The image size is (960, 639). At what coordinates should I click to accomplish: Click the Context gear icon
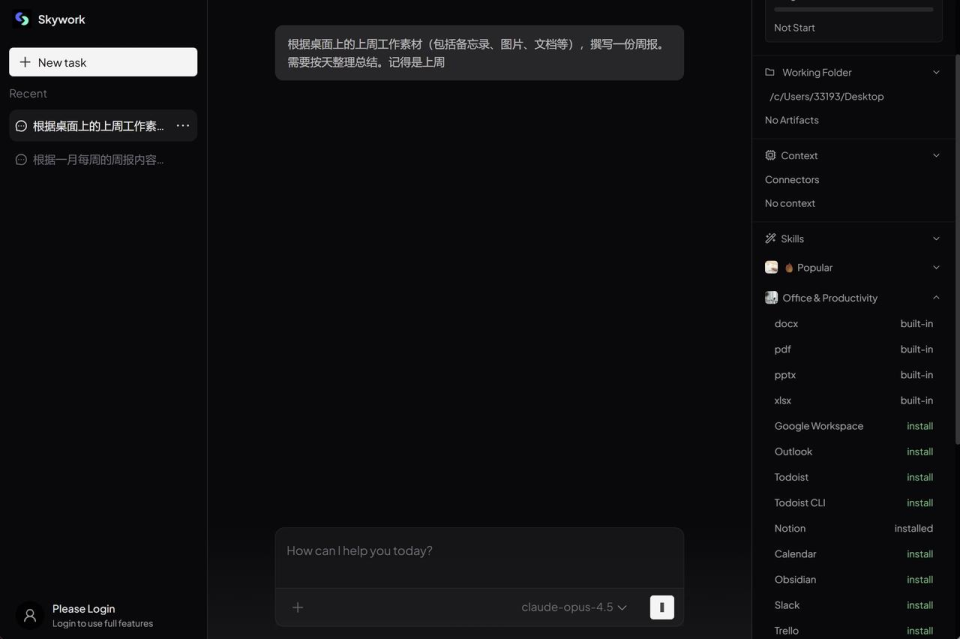(769, 155)
